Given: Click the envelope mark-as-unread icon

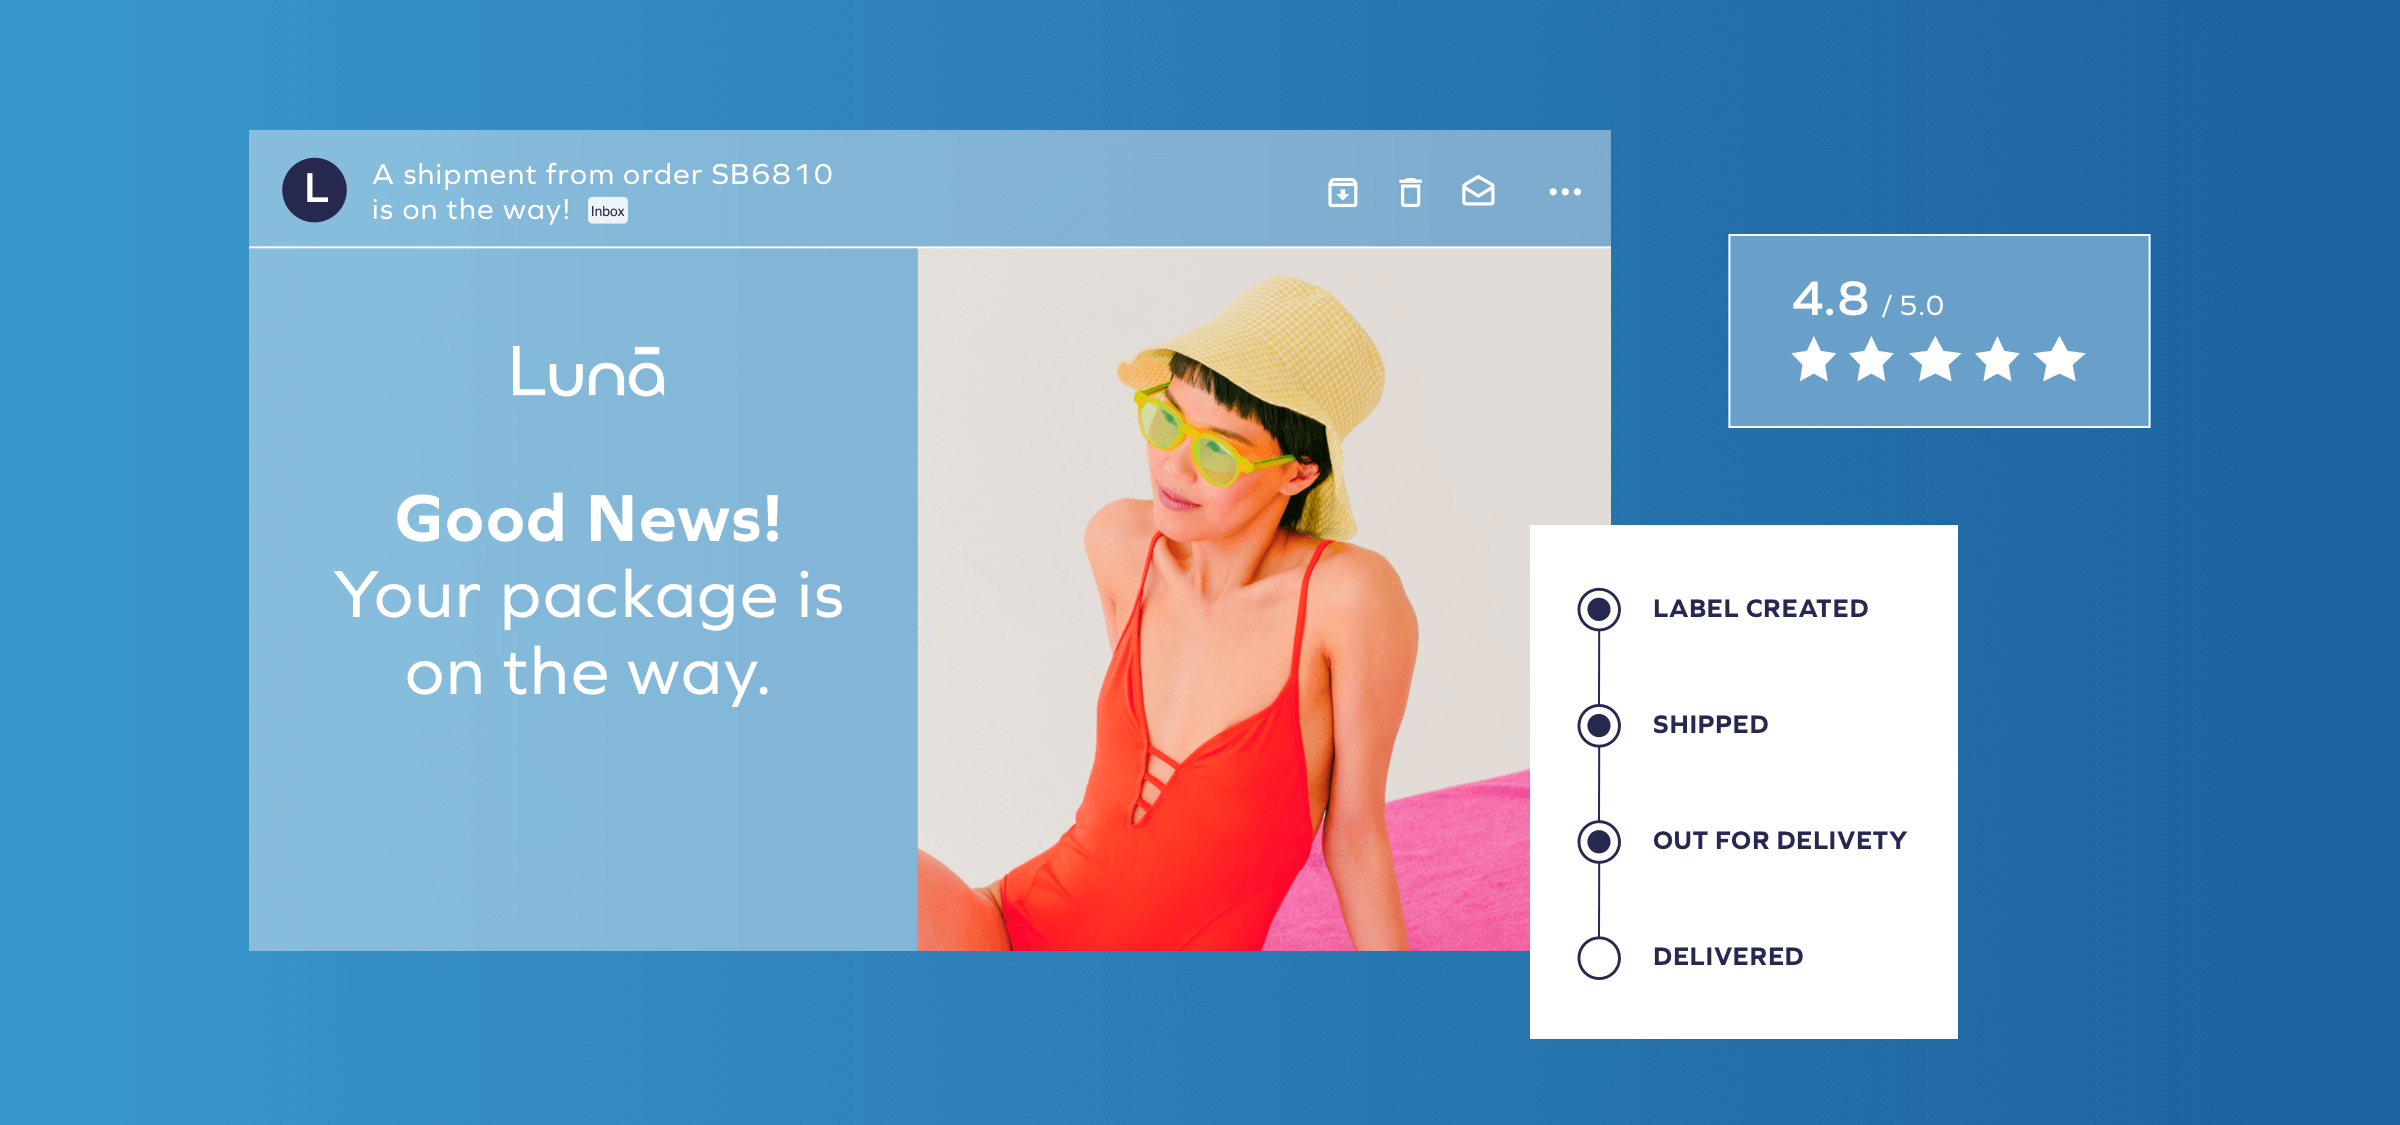Looking at the screenshot, I should click(x=1480, y=191).
